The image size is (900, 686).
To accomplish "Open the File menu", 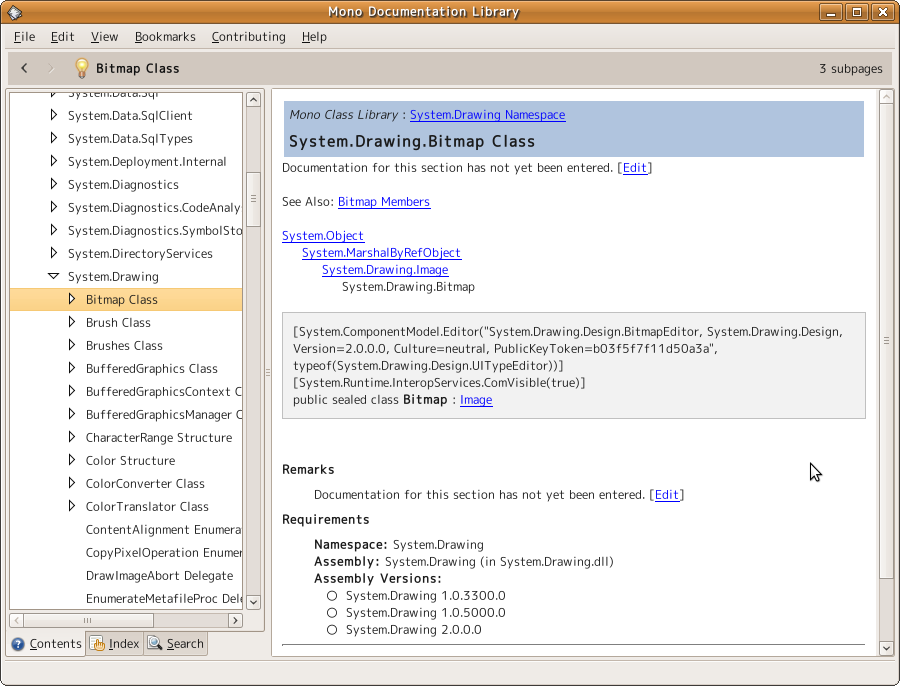I will (x=24, y=37).
